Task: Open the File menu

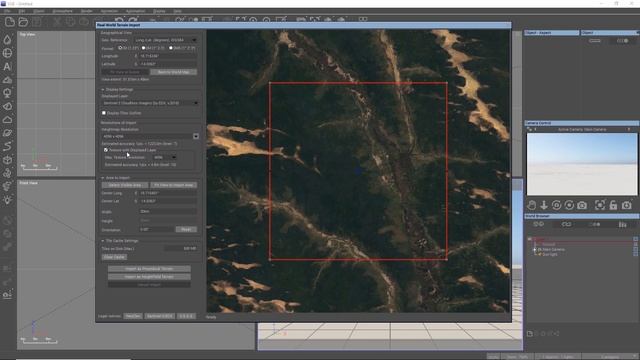Action: [x=7, y=11]
